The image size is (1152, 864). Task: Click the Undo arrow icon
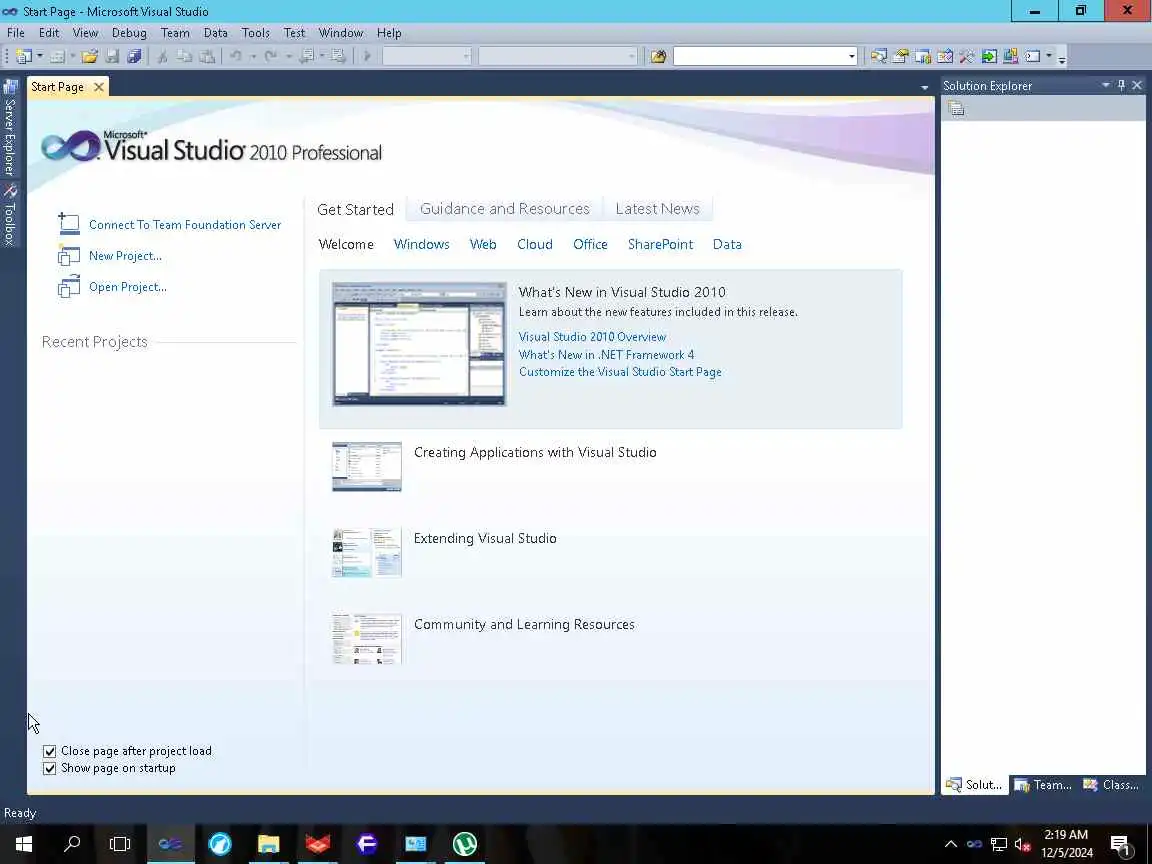236,56
